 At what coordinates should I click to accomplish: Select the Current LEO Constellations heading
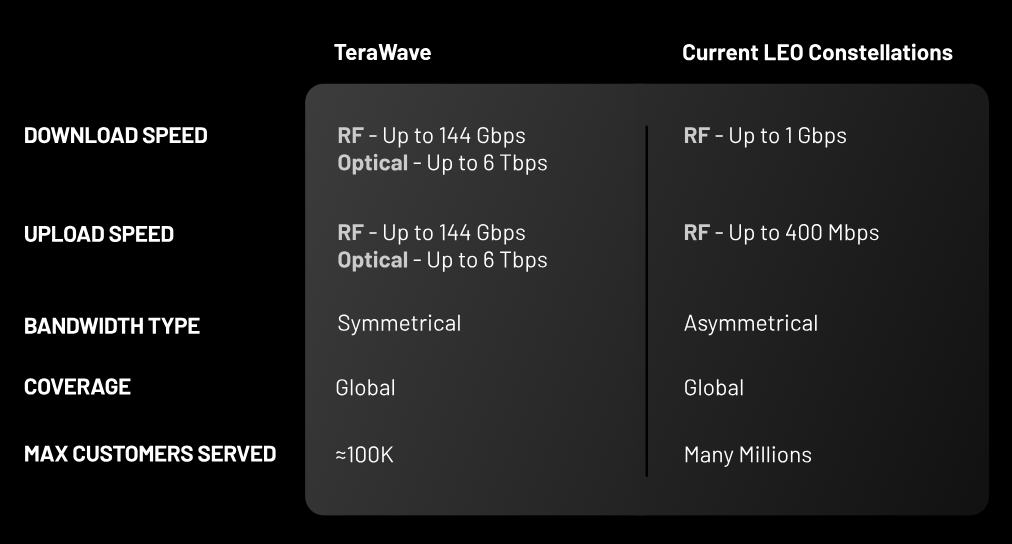tap(817, 52)
